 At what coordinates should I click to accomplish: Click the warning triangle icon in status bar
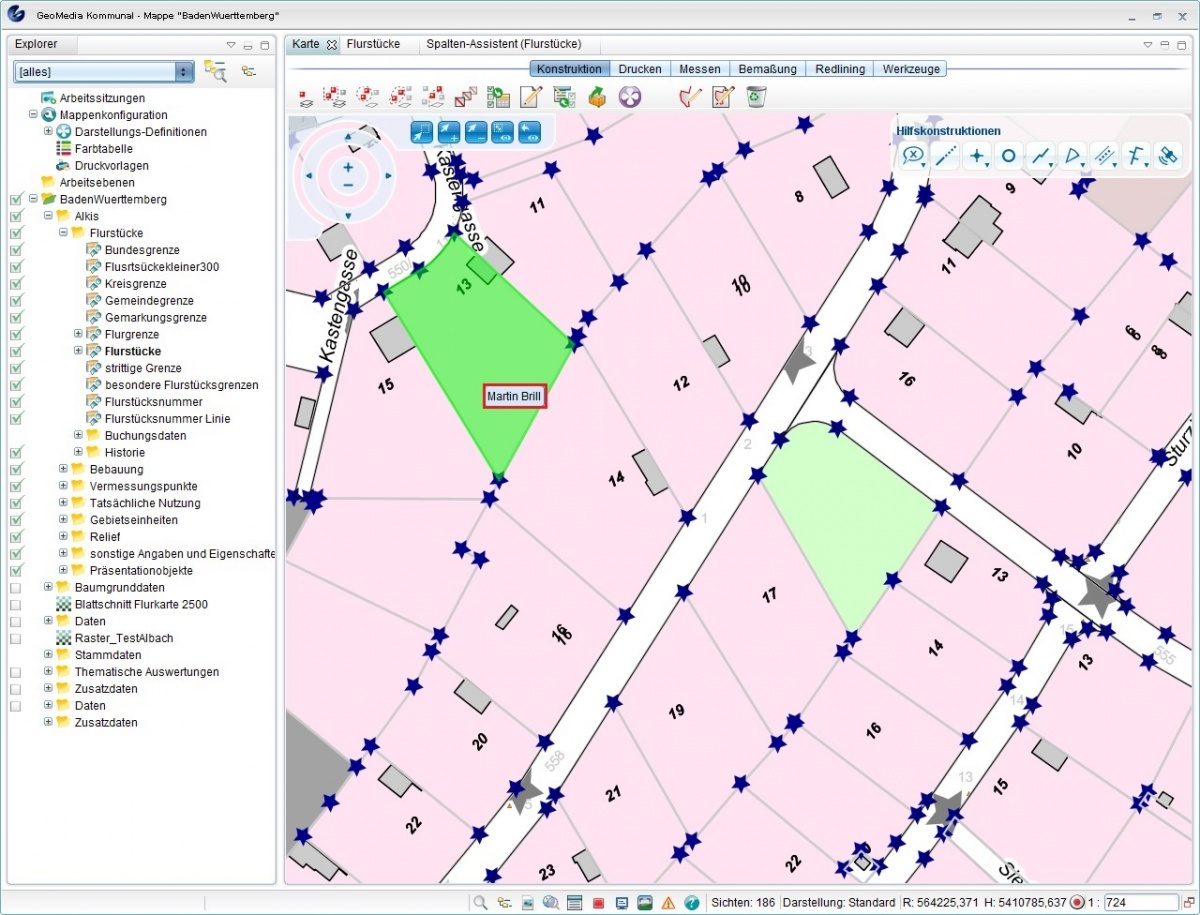point(668,902)
